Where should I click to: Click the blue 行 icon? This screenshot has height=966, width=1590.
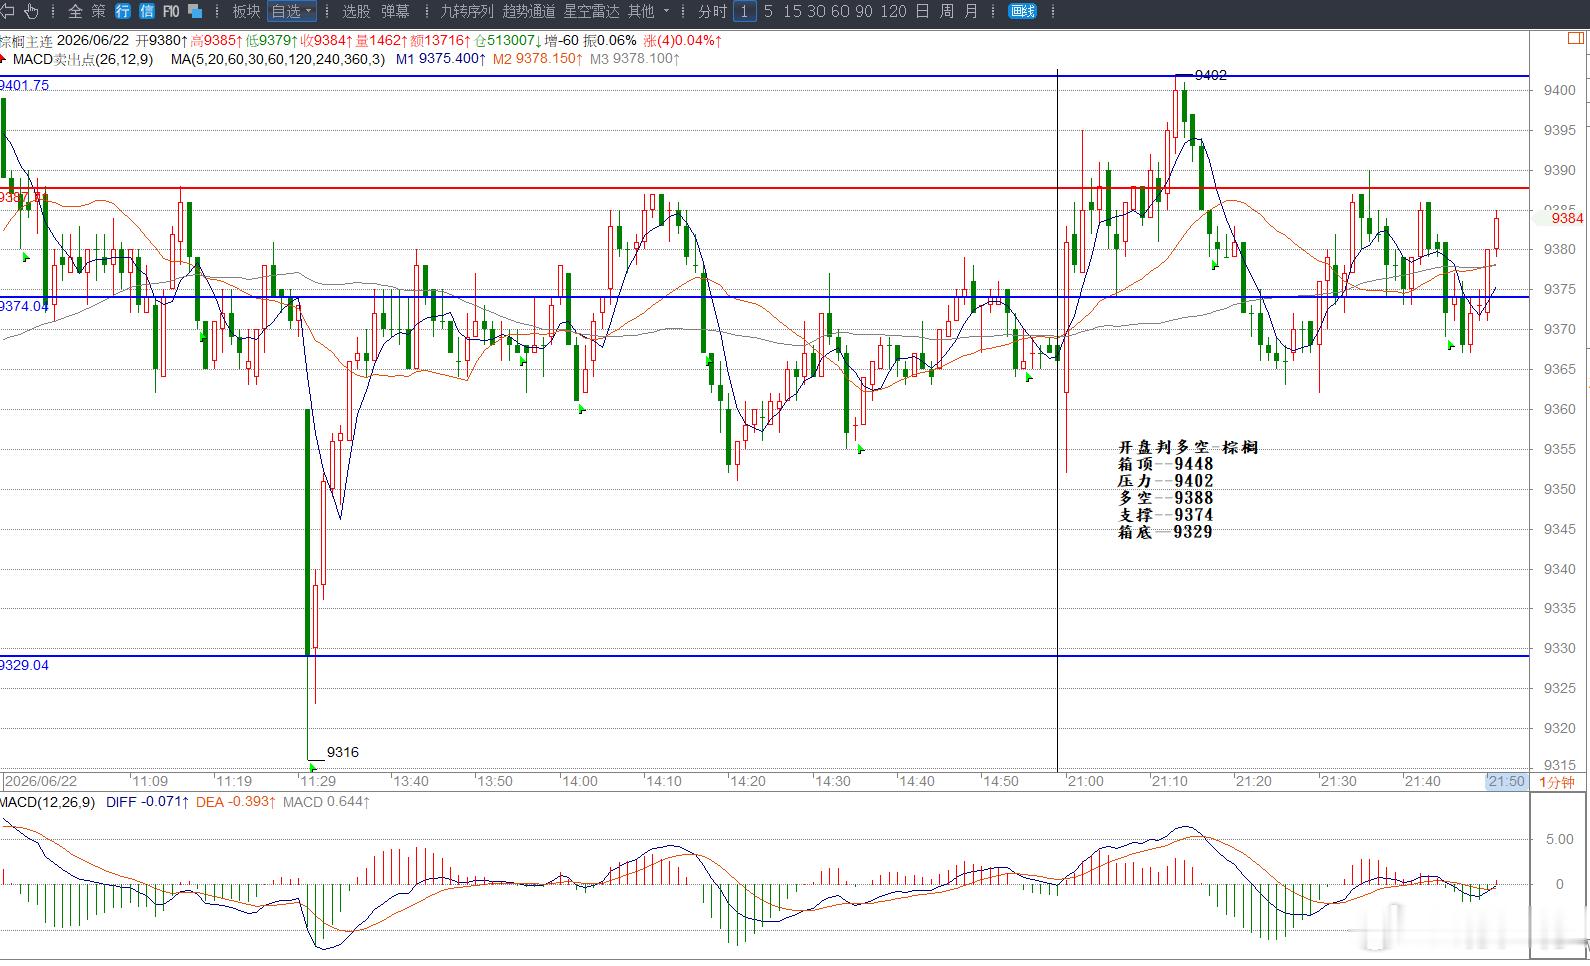pos(123,11)
